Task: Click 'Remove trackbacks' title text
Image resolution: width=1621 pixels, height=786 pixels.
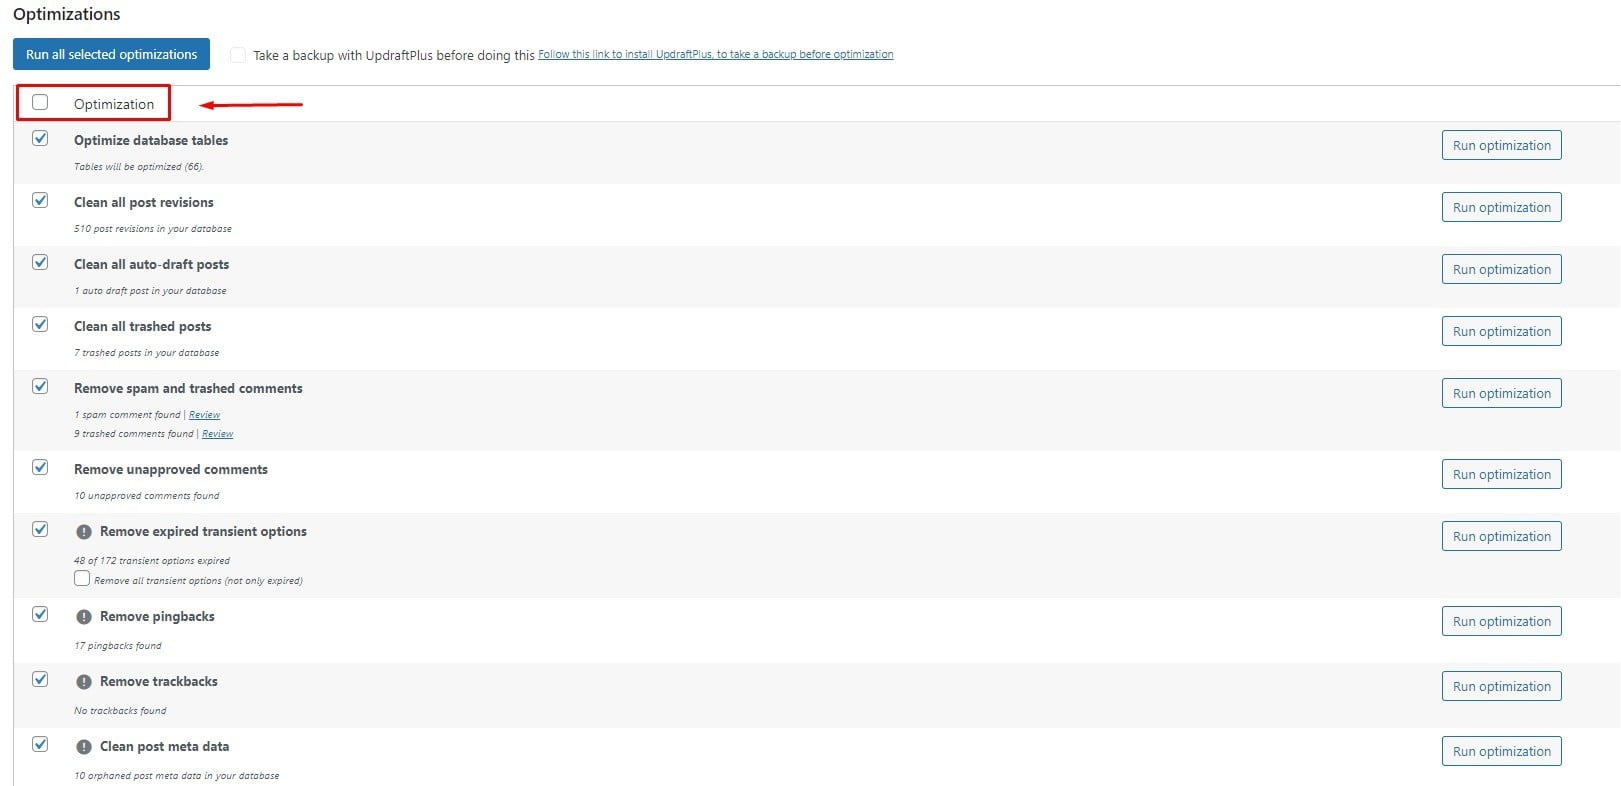Action: (x=159, y=681)
